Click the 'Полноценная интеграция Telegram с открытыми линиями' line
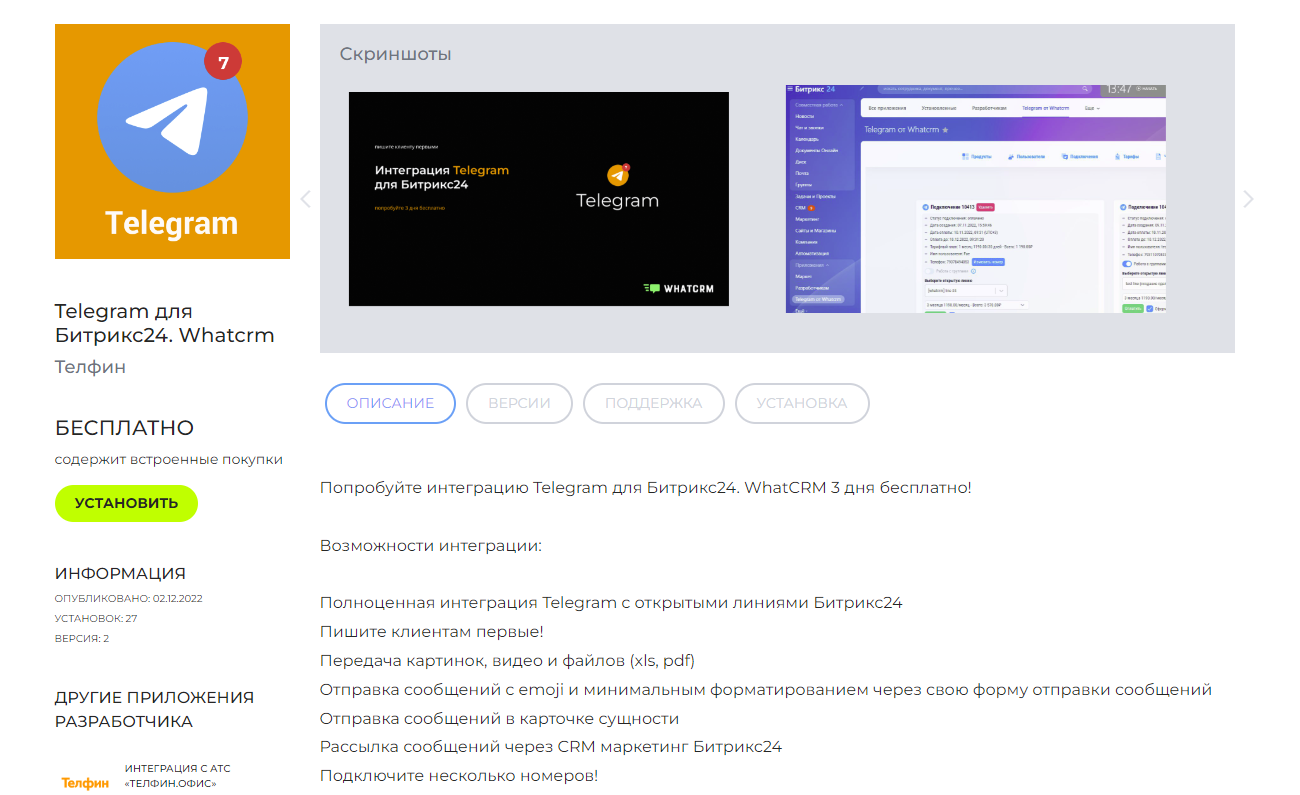 pyautogui.click(x=611, y=603)
